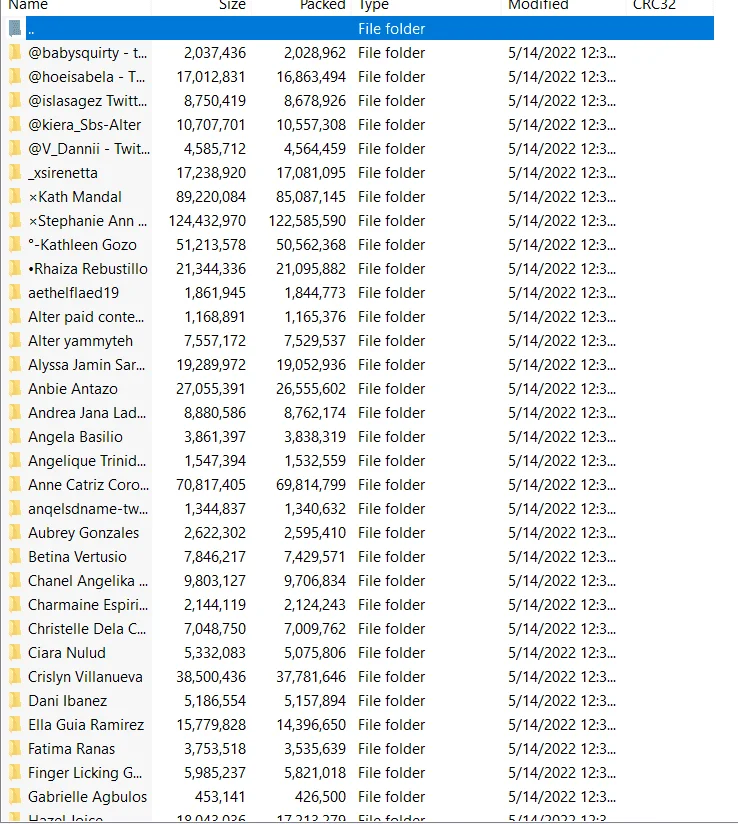Click the packed value 2,028,962
738x824 pixels.
[315, 53]
